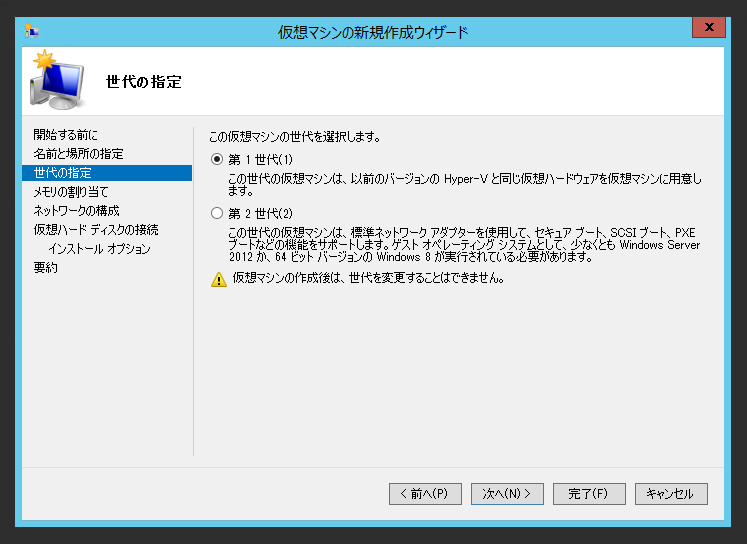Click the キャンセル button
This screenshot has height=544, width=747.
coord(671,494)
